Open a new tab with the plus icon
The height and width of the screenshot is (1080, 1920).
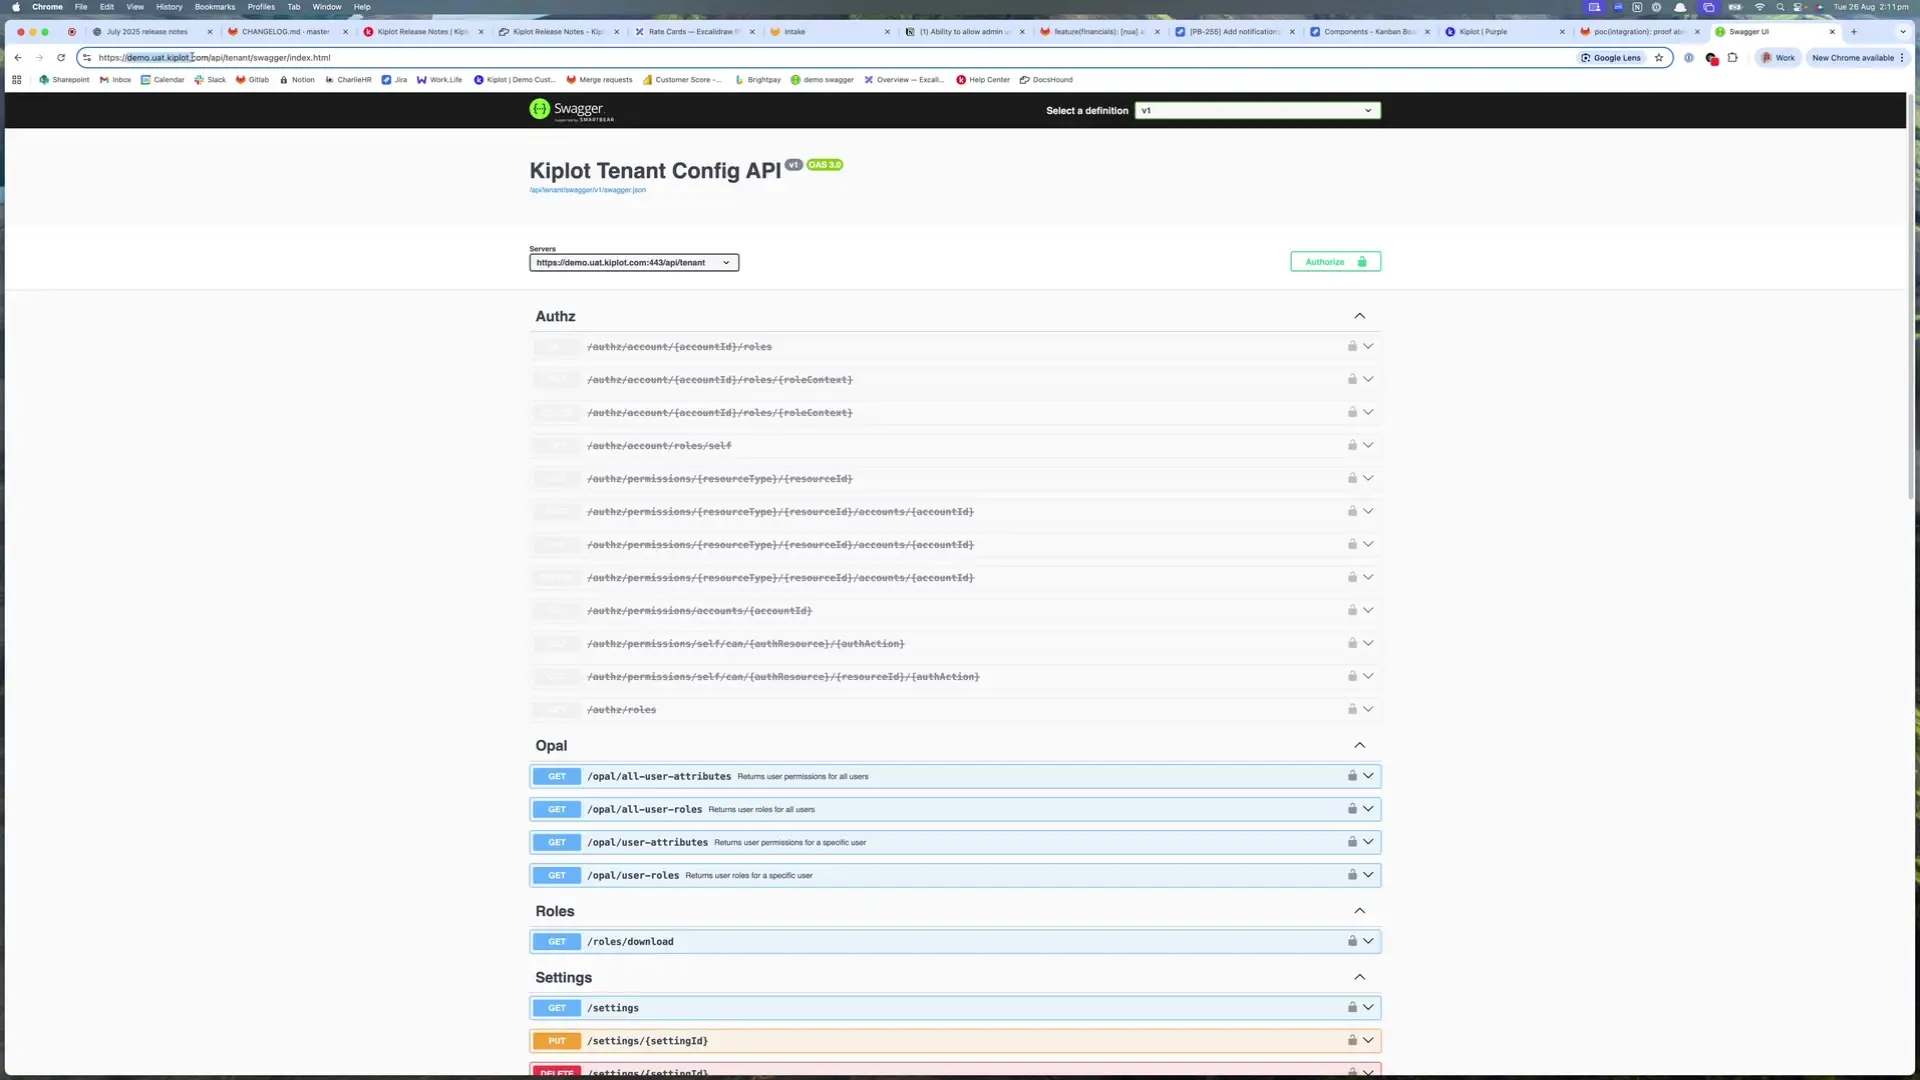point(1854,32)
